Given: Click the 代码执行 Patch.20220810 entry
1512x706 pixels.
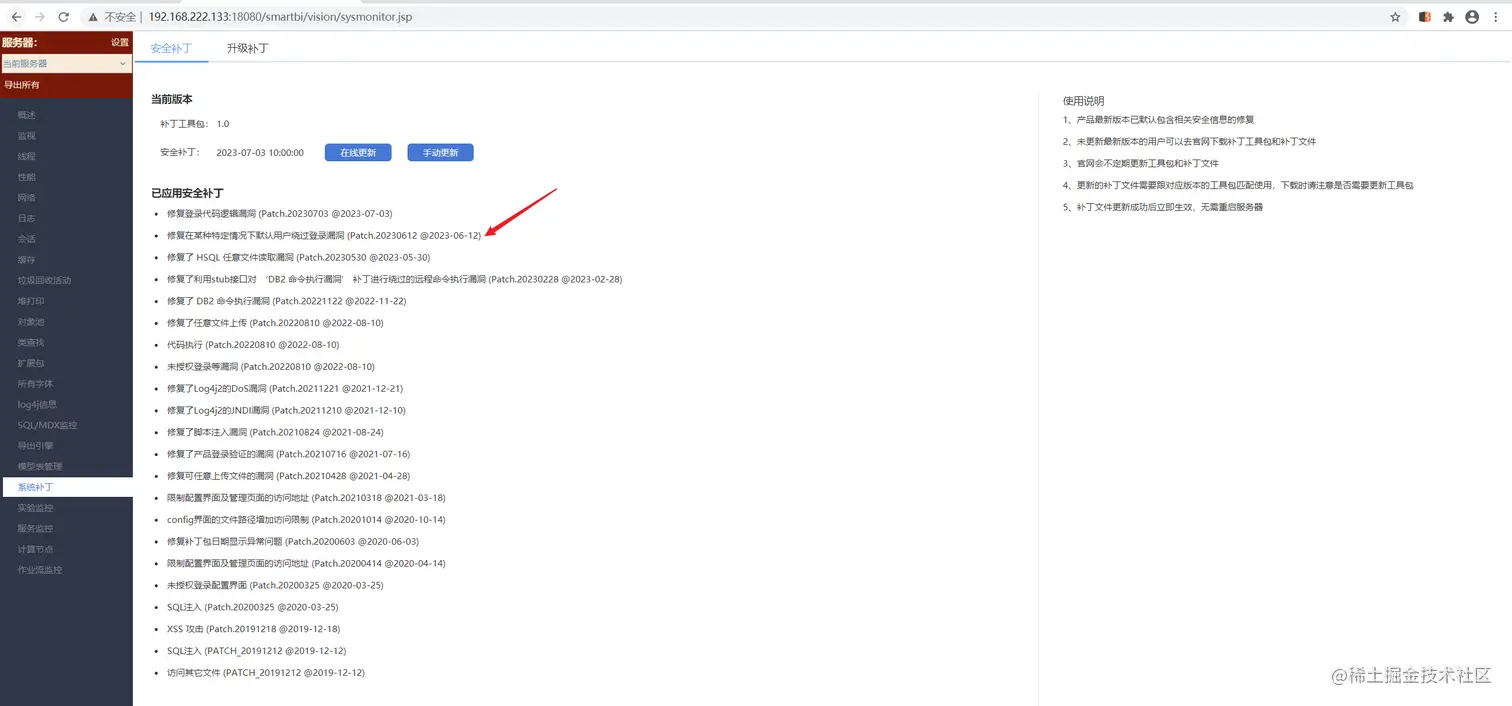Looking at the screenshot, I should [253, 345].
